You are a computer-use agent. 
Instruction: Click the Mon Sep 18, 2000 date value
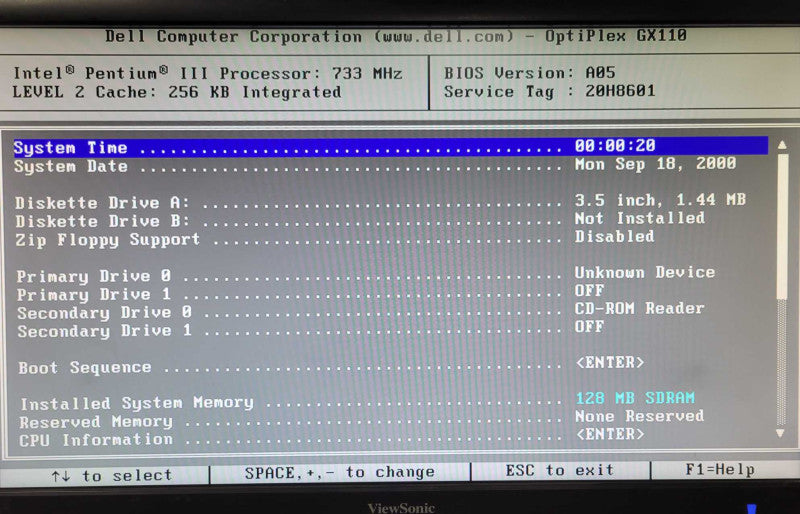tap(655, 164)
